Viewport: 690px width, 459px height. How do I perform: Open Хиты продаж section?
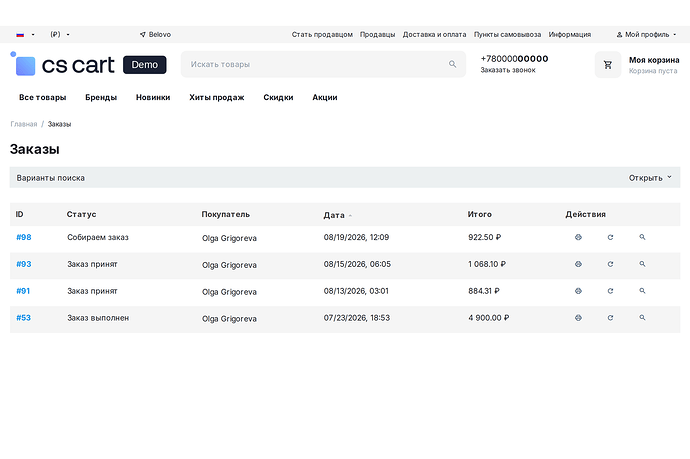click(x=217, y=97)
